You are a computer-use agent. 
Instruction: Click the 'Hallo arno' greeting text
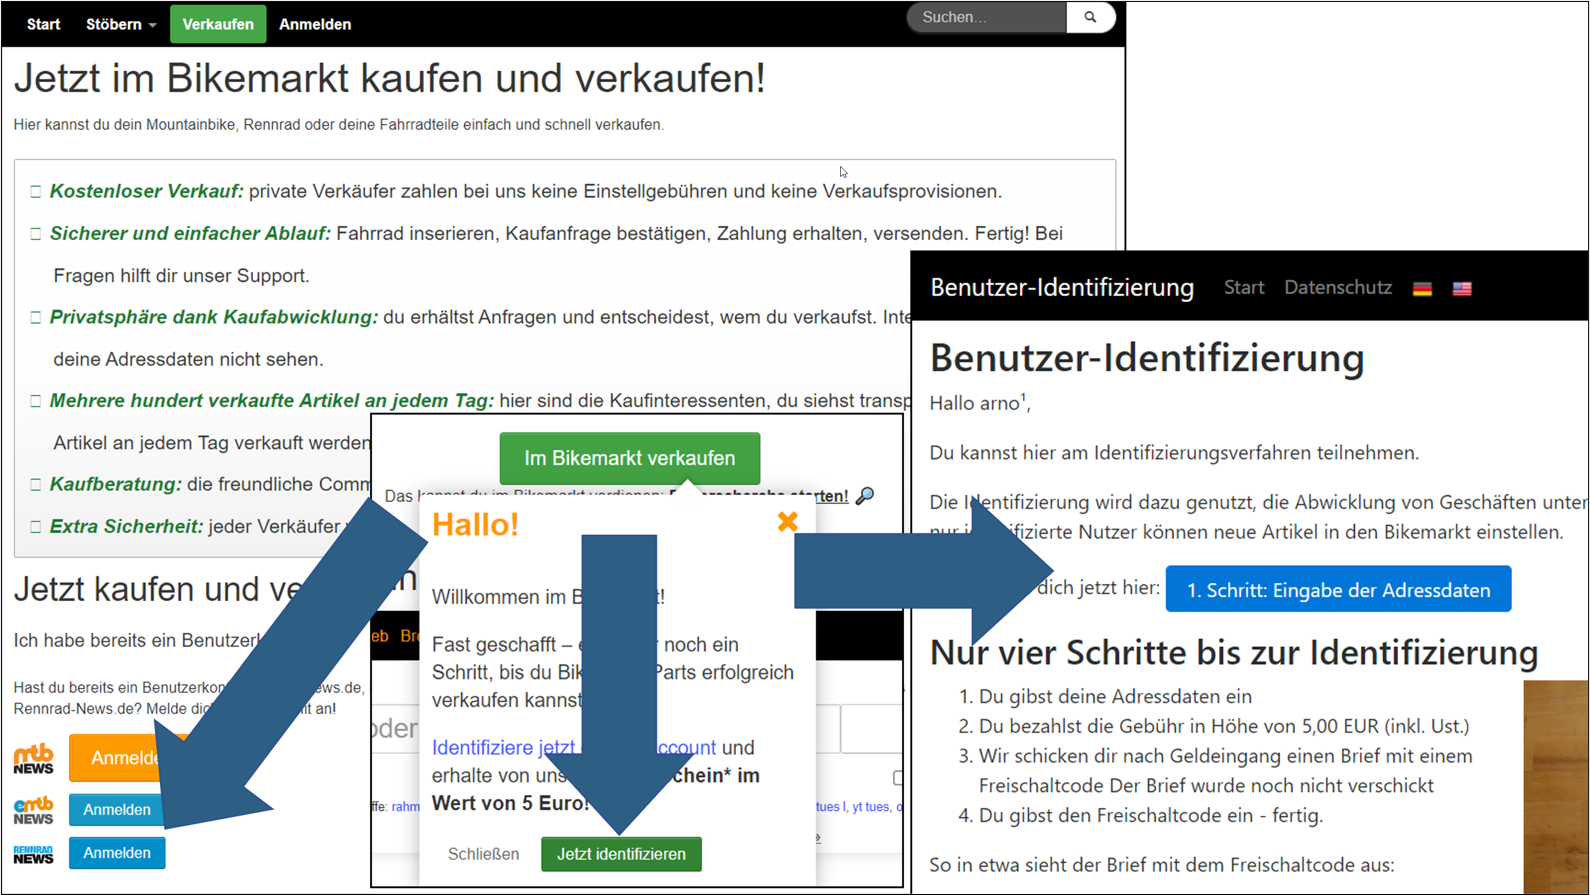[x=980, y=403]
